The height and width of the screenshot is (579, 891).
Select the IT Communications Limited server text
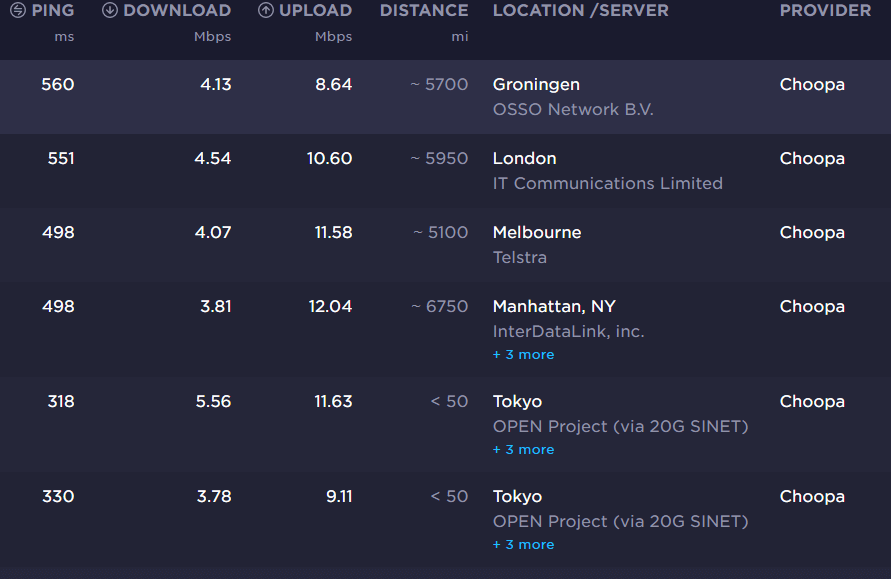tap(607, 183)
